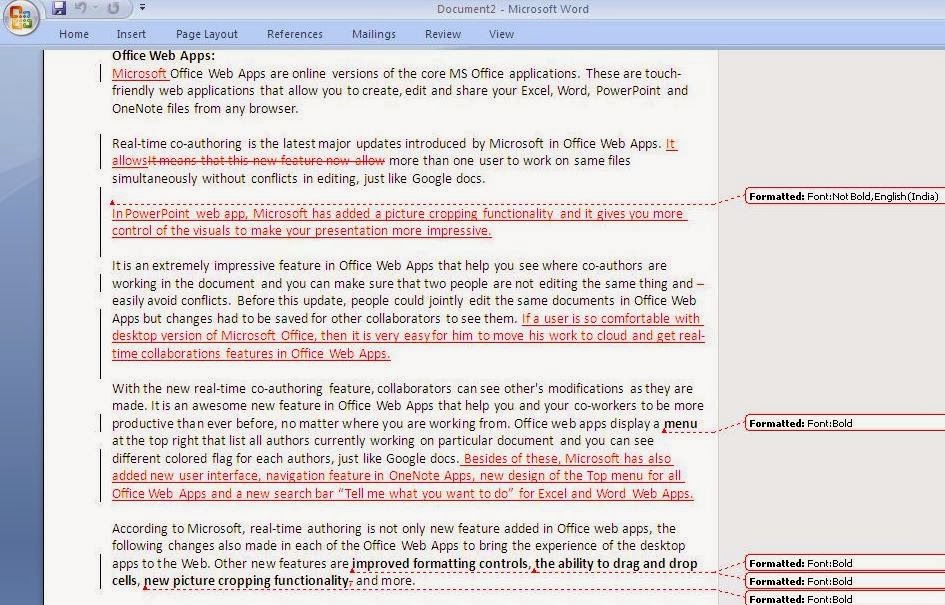
Task: Expand Customize Quick Access Toolbar dropdown
Action: (x=142, y=8)
